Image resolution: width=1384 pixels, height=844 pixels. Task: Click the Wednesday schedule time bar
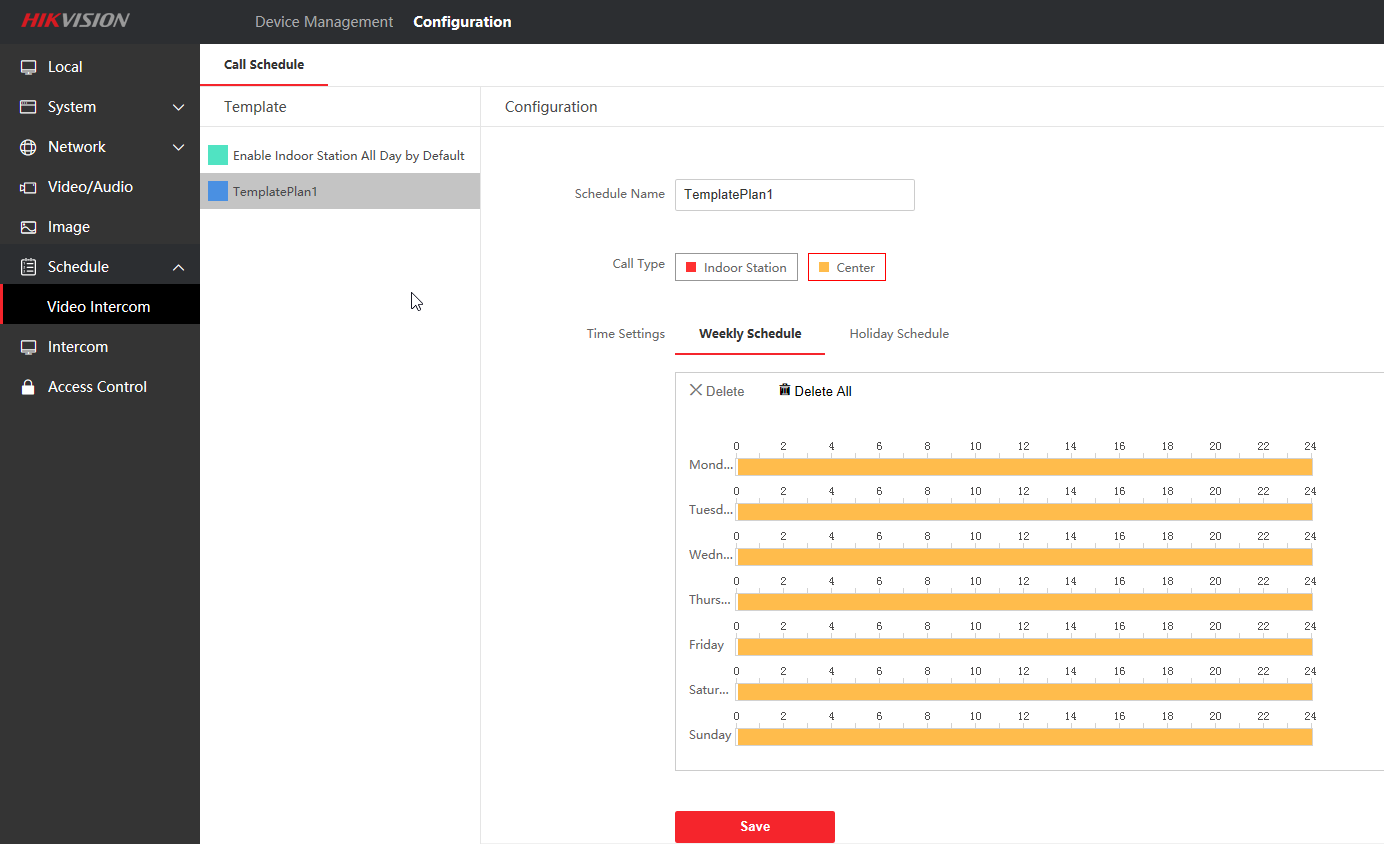pos(1024,557)
